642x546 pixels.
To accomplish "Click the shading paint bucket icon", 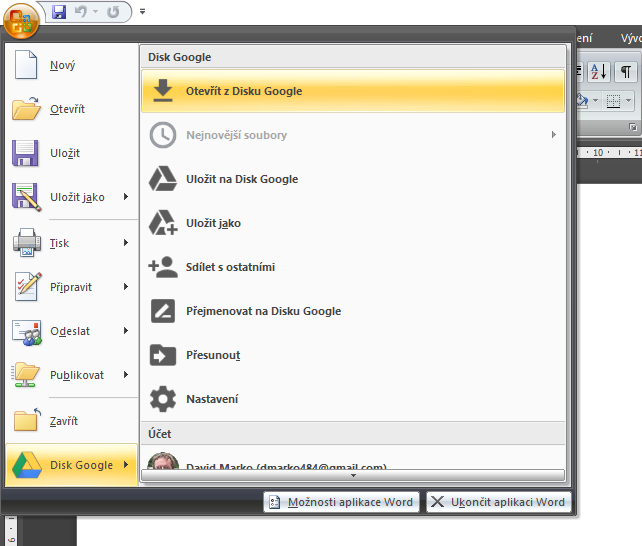I will pos(582,100).
